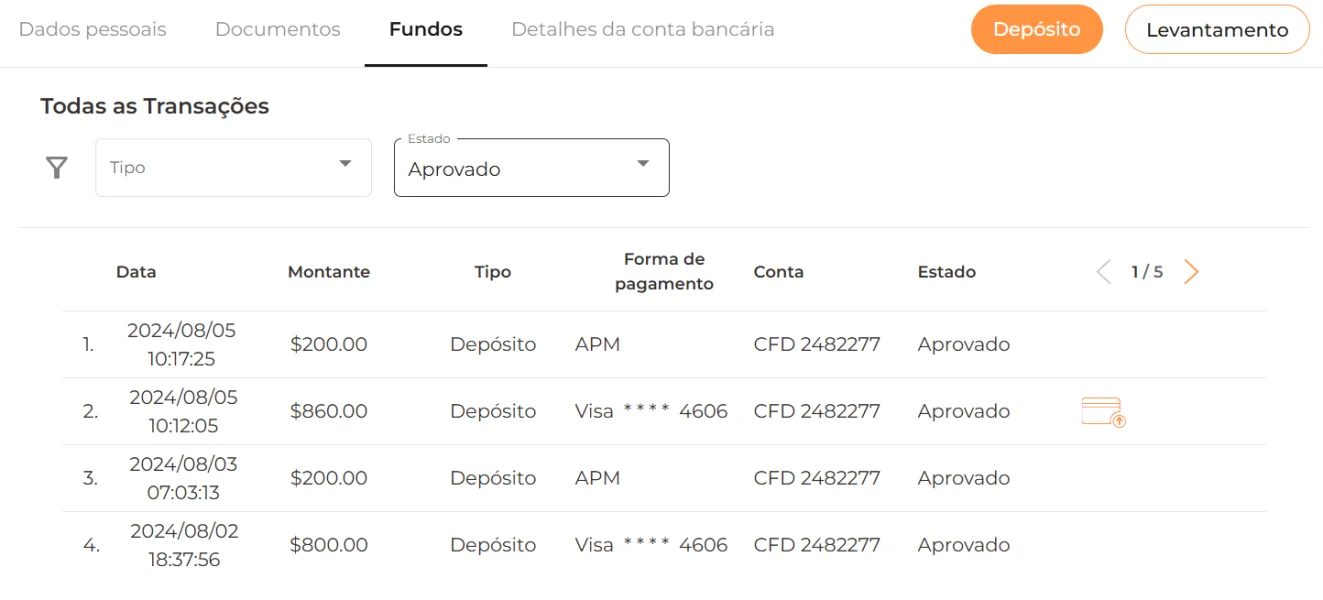Click the card icon on the $860.00 row
The image size is (1323, 600).
point(1103,412)
